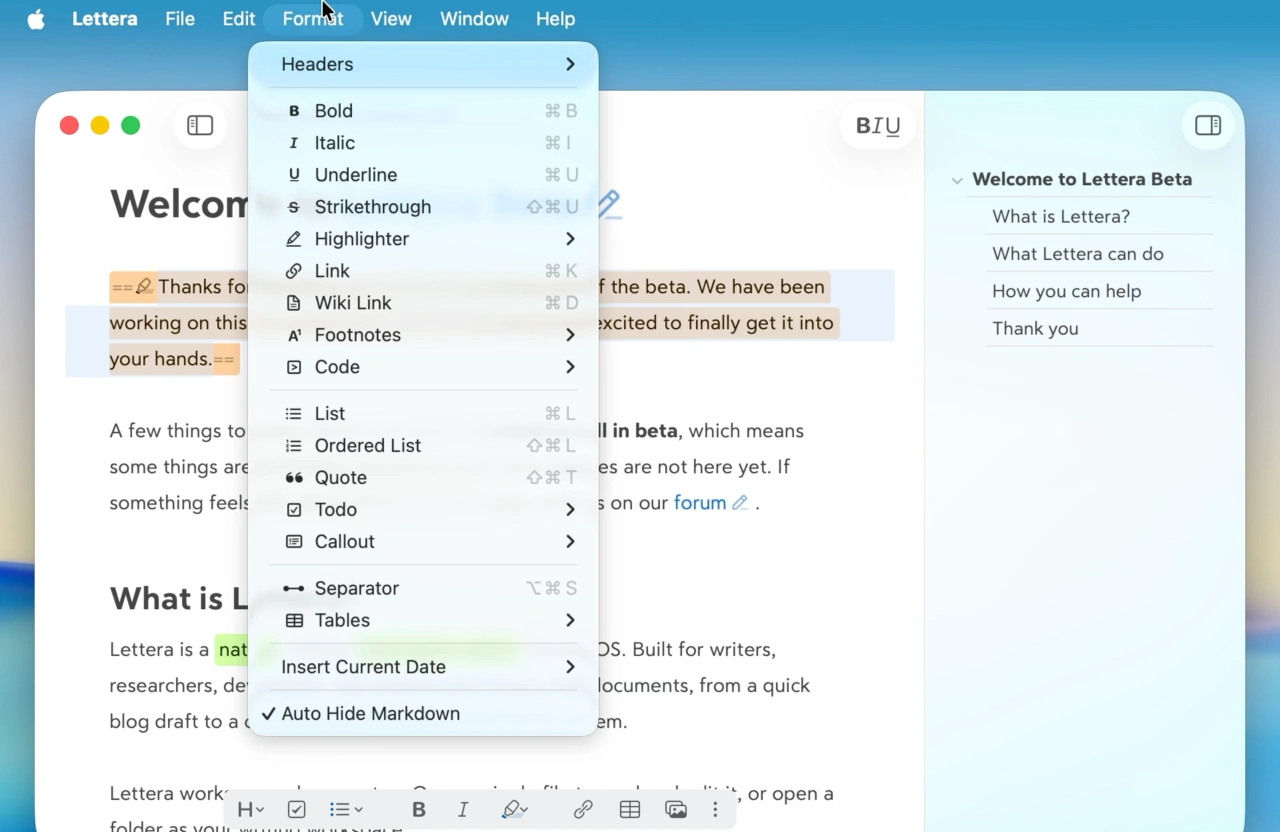
Task: Click the bold text 'll in beta'
Action: (x=638, y=431)
